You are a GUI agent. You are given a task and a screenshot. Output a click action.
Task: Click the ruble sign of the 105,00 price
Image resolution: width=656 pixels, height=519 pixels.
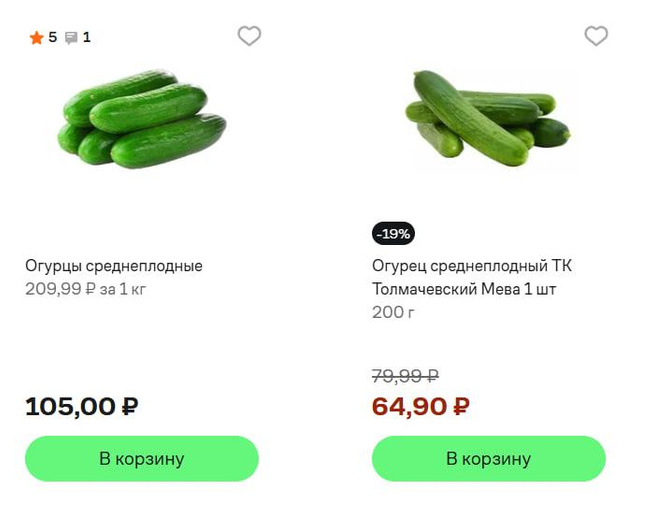click(x=129, y=407)
